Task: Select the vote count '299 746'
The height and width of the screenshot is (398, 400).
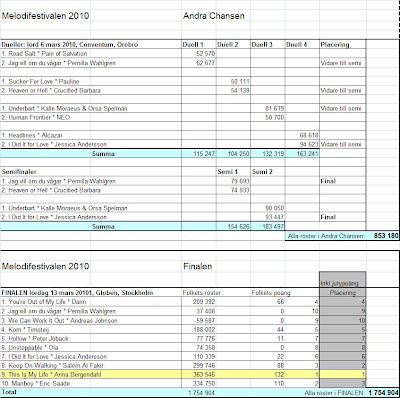Action: click(204, 365)
